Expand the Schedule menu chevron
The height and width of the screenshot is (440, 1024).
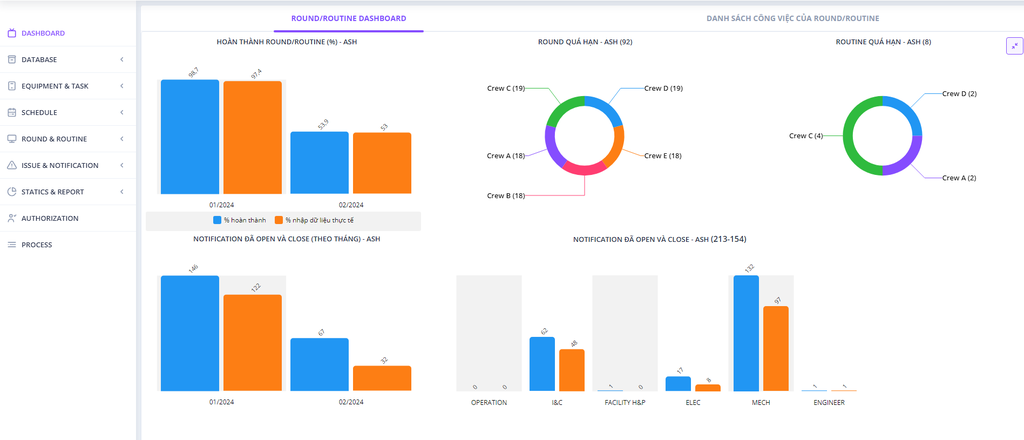pyautogui.click(x=122, y=112)
